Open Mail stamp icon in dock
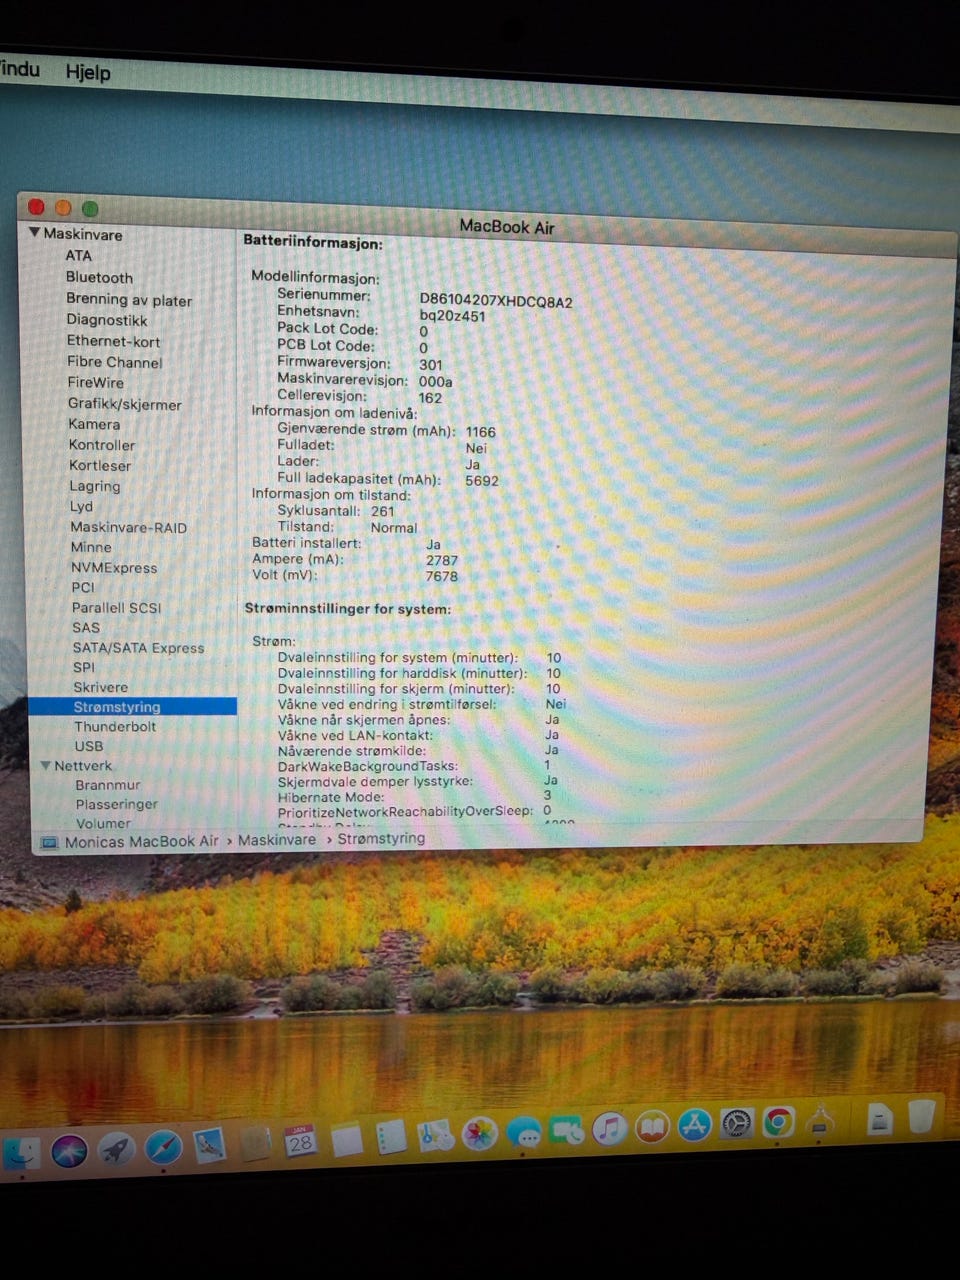Image resolution: width=960 pixels, height=1280 pixels. point(209,1145)
